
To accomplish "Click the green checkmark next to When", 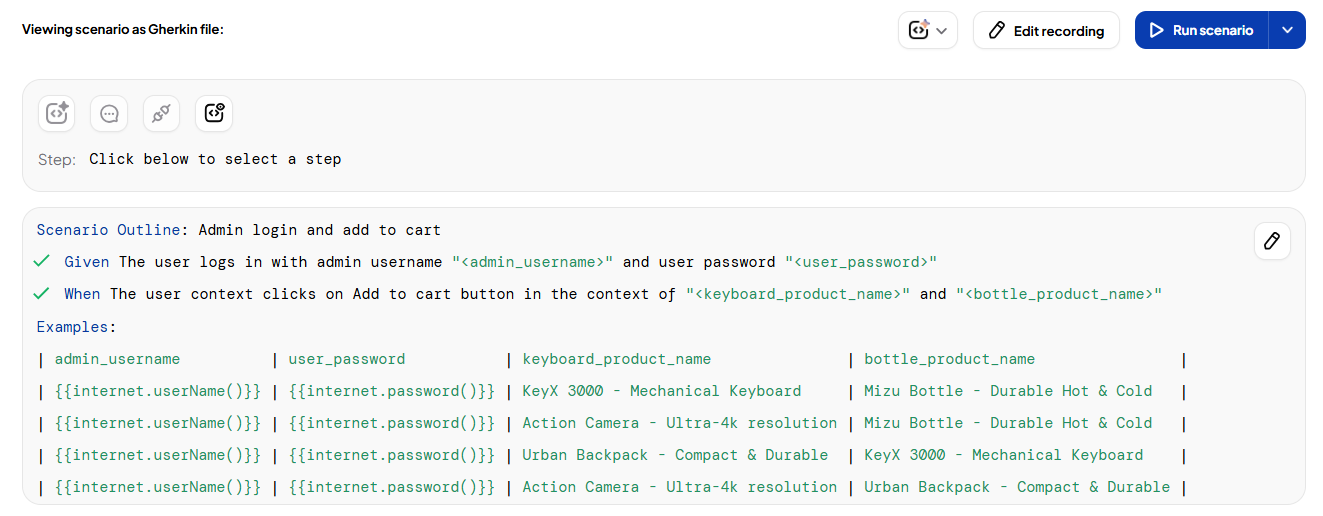I will (x=41, y=294).
